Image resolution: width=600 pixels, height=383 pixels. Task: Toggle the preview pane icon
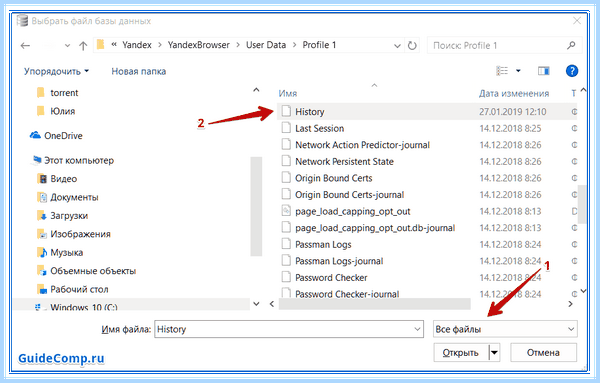[543, 71]
